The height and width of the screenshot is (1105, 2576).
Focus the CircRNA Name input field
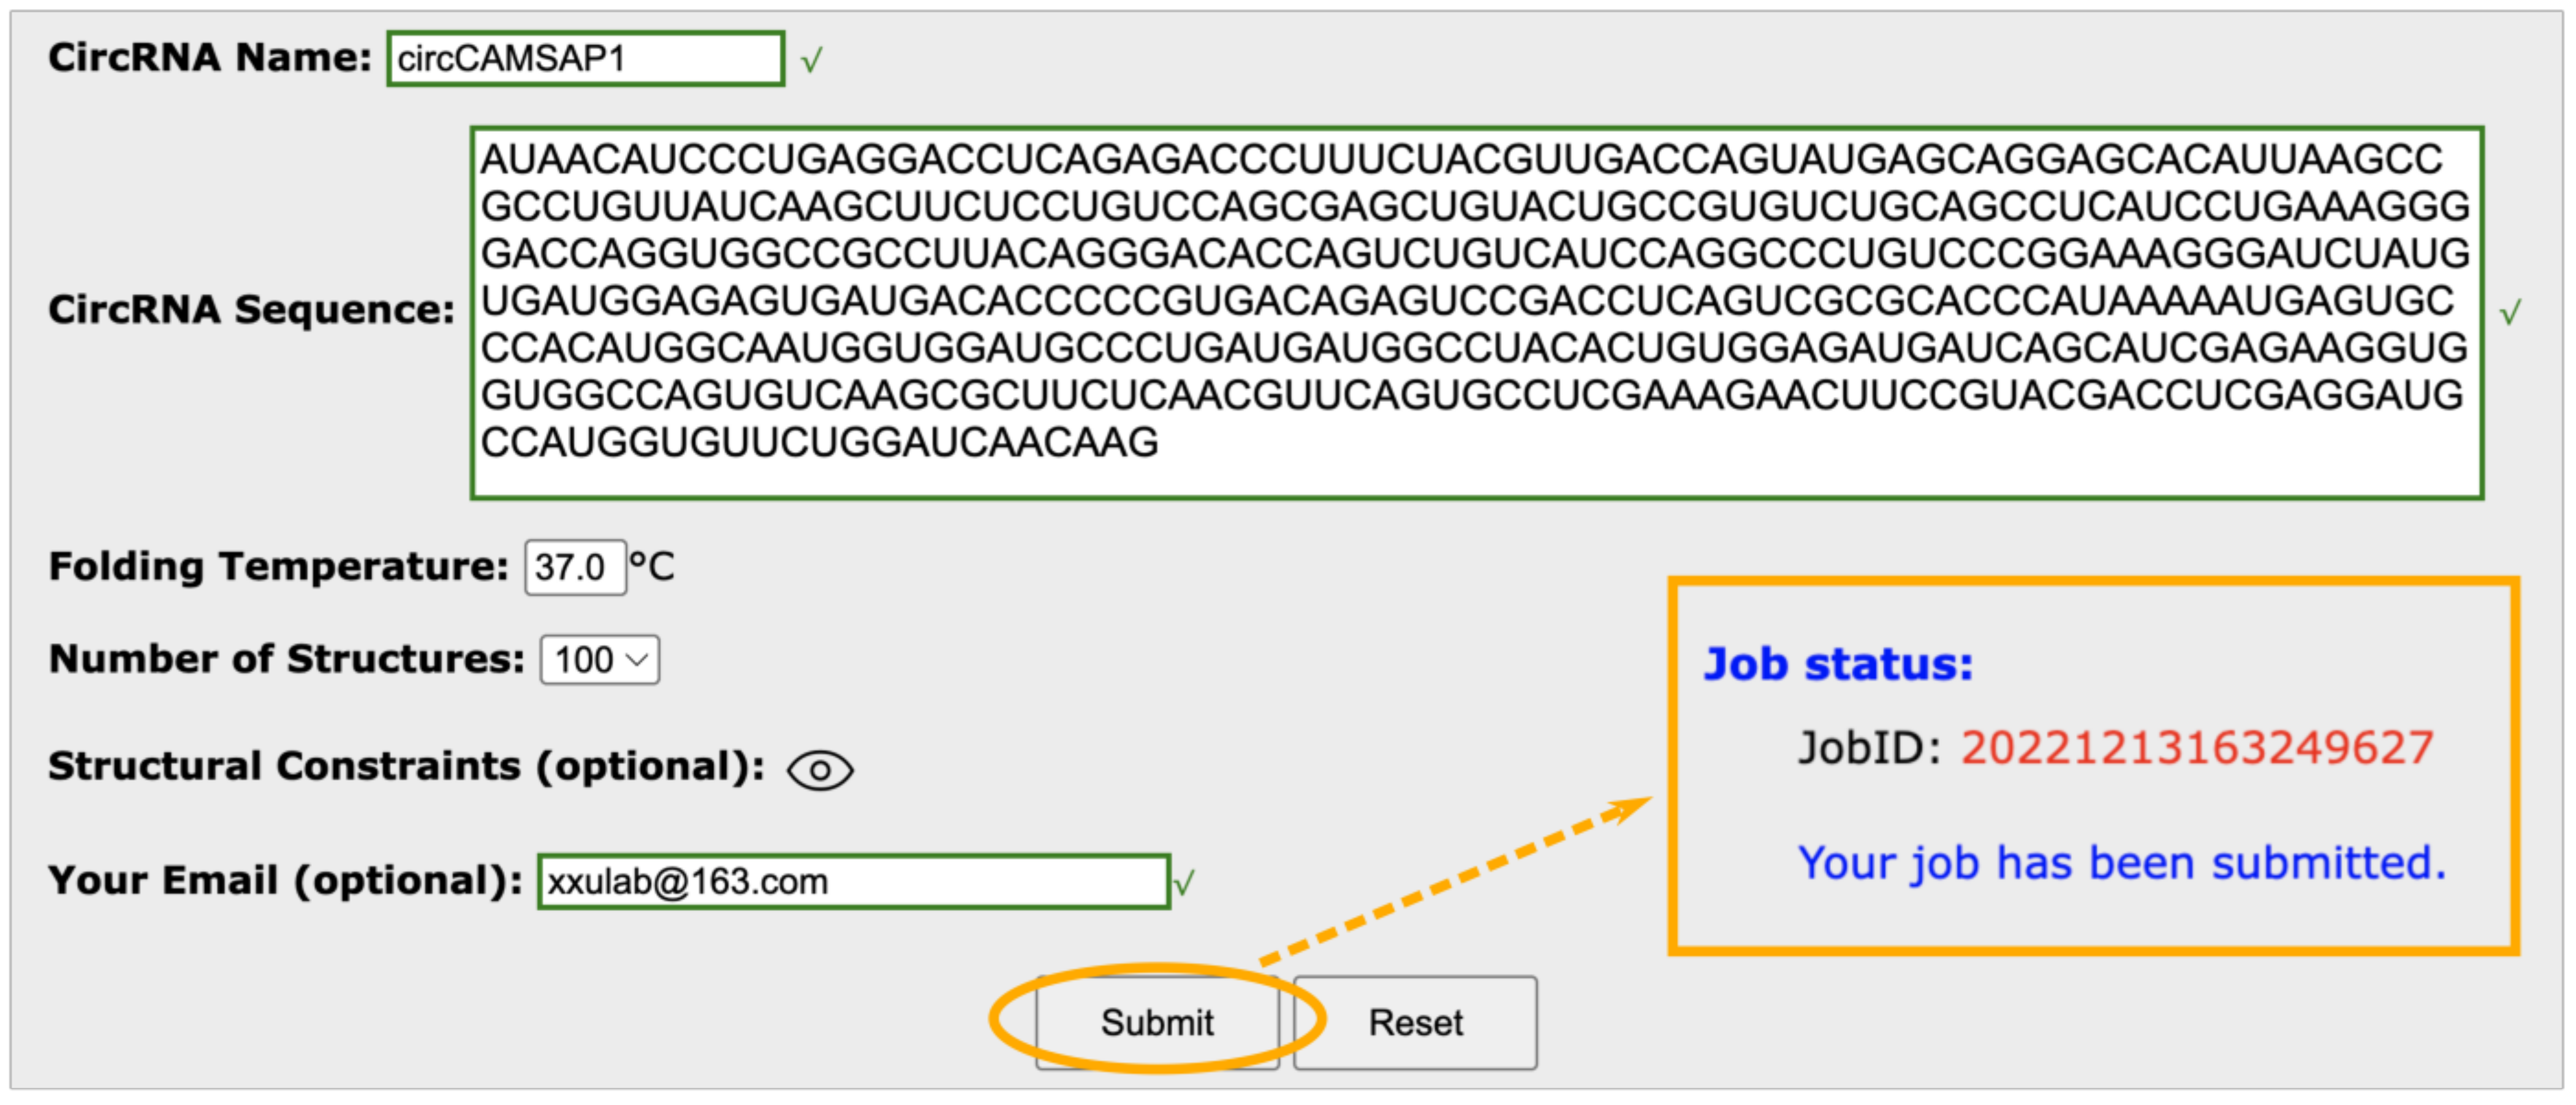point(585,59)
